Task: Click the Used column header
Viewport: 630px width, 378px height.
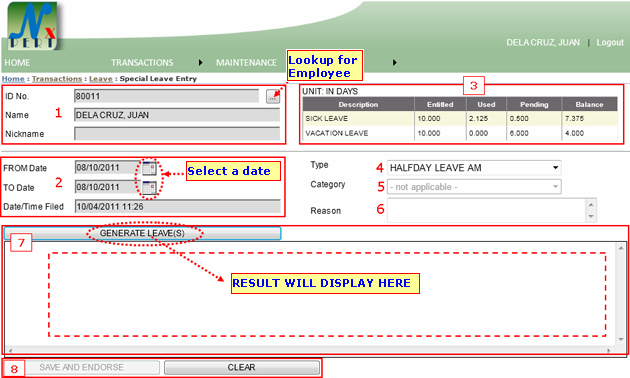Action: 486,104
